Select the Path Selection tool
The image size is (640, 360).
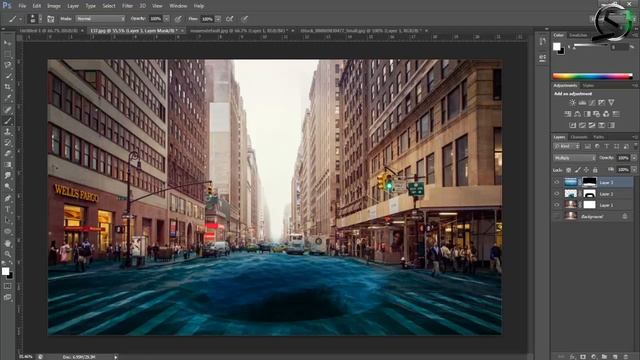pos(7,220)
